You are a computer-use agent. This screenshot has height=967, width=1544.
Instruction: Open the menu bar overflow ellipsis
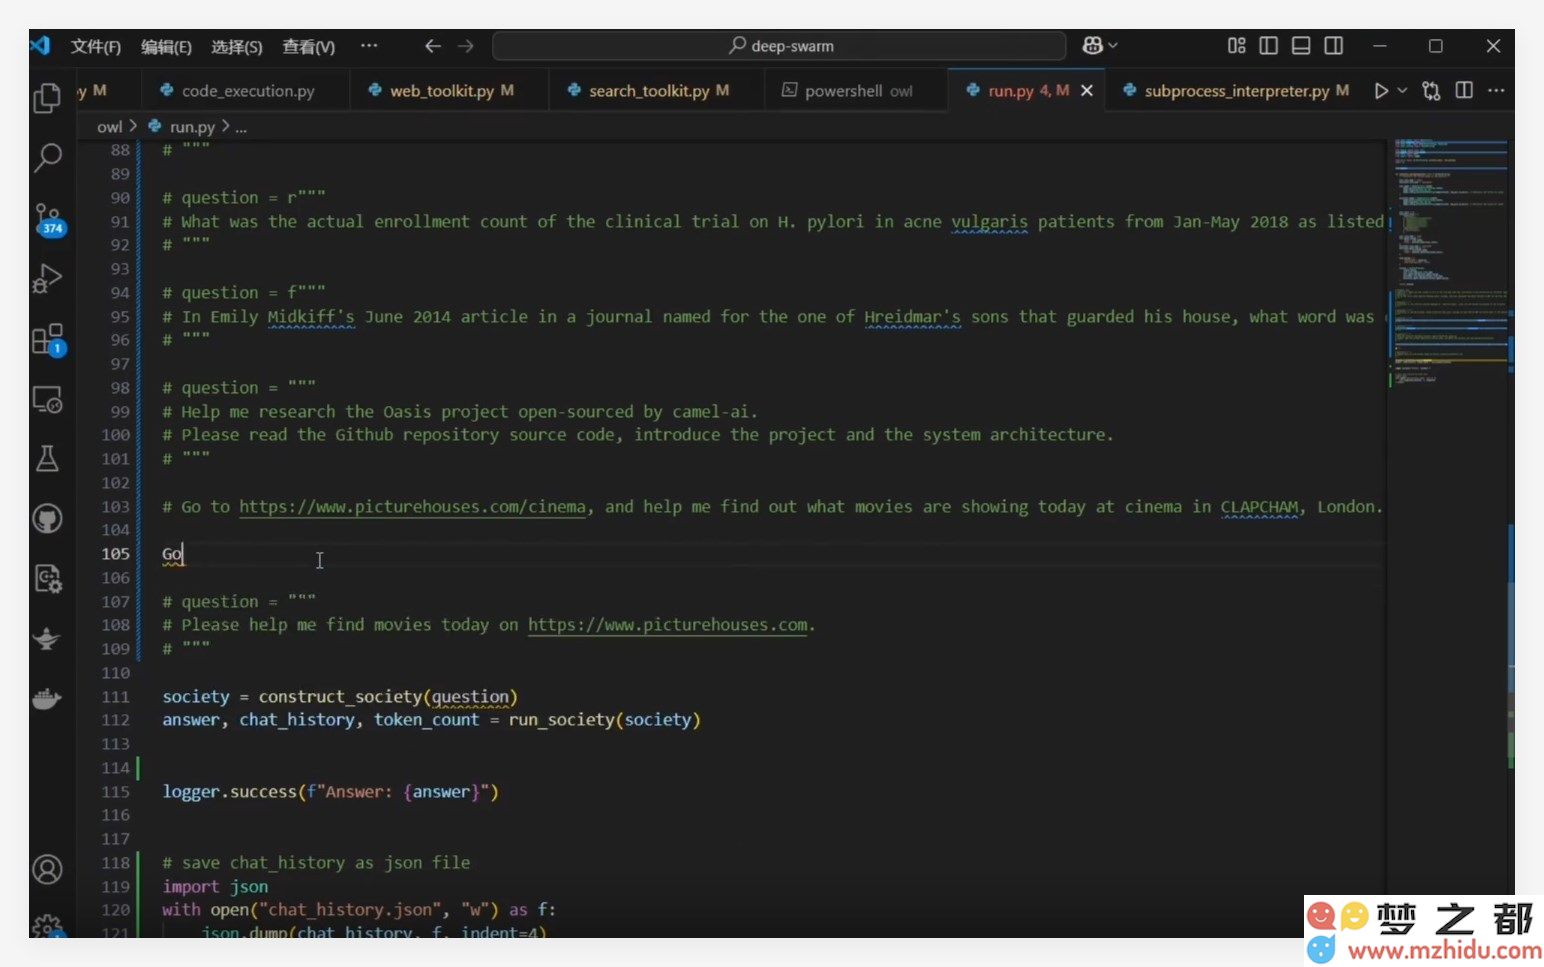(369, 46)
